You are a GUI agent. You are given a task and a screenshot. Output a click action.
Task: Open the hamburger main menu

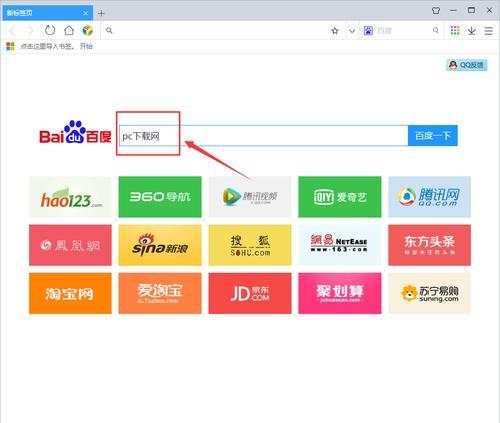point(489,31)
